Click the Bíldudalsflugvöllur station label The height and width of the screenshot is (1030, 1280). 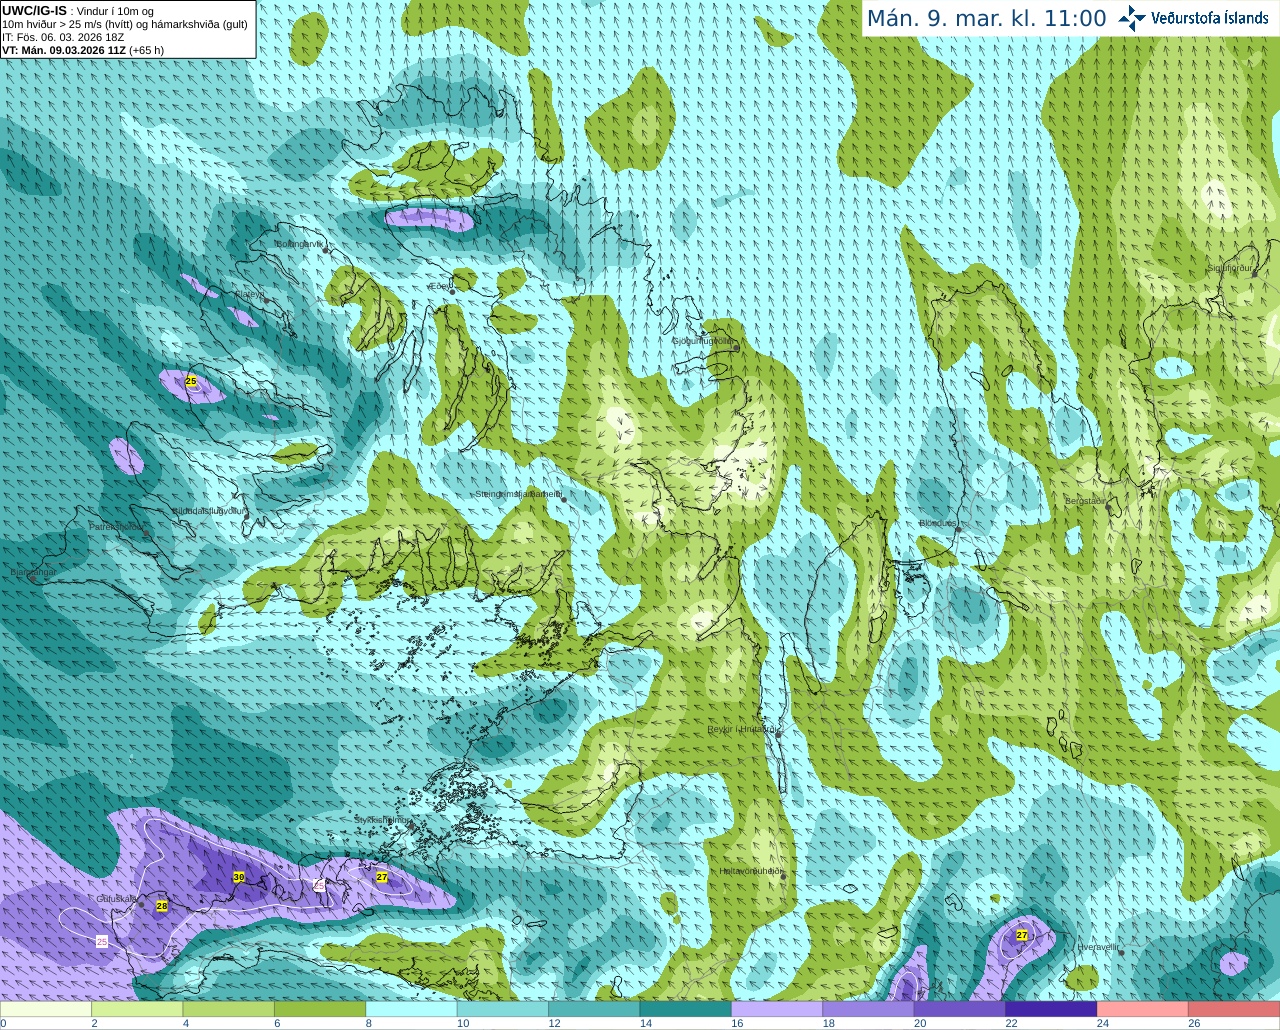pos(208,510)
